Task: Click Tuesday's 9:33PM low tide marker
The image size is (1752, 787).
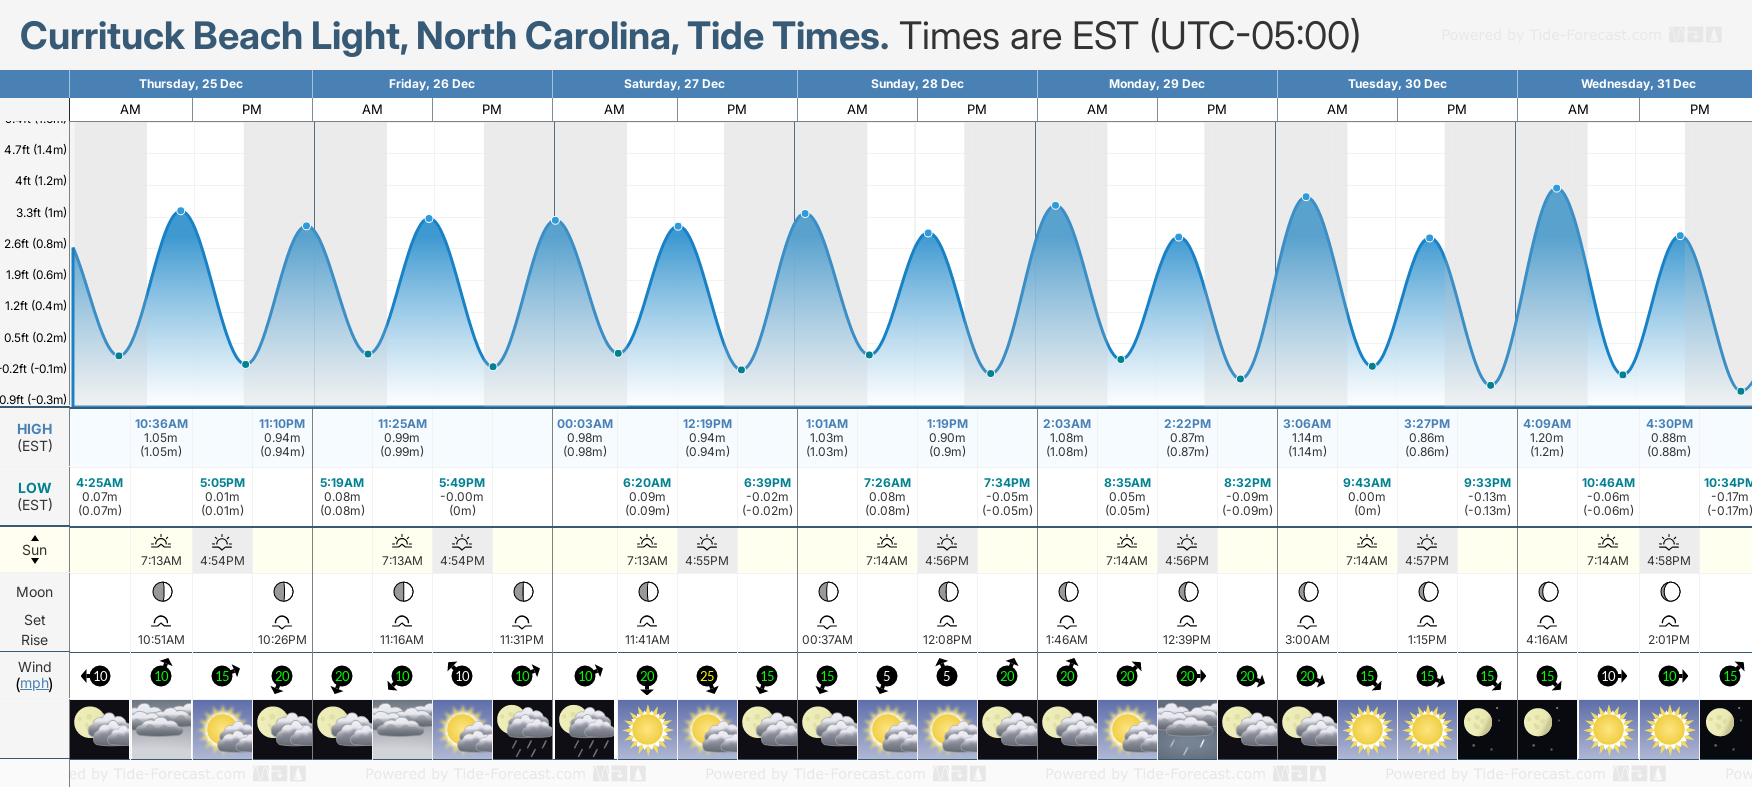Action: click(x=1490, y=385)
